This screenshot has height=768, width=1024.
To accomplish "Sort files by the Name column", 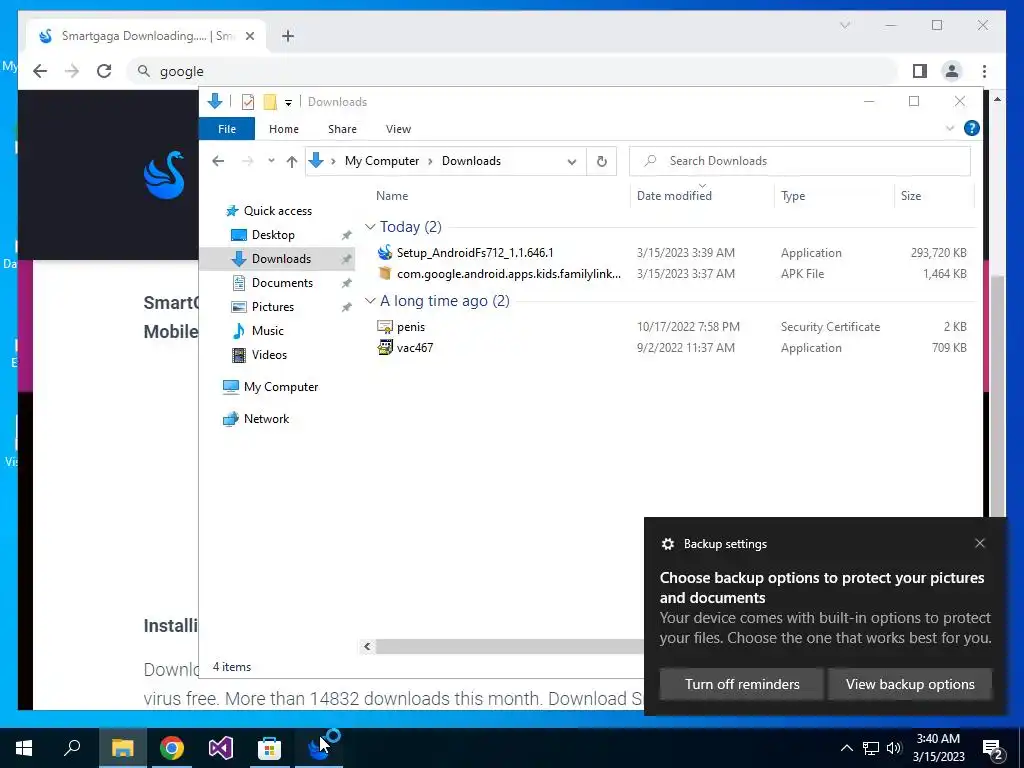I will tap(392, 195).
